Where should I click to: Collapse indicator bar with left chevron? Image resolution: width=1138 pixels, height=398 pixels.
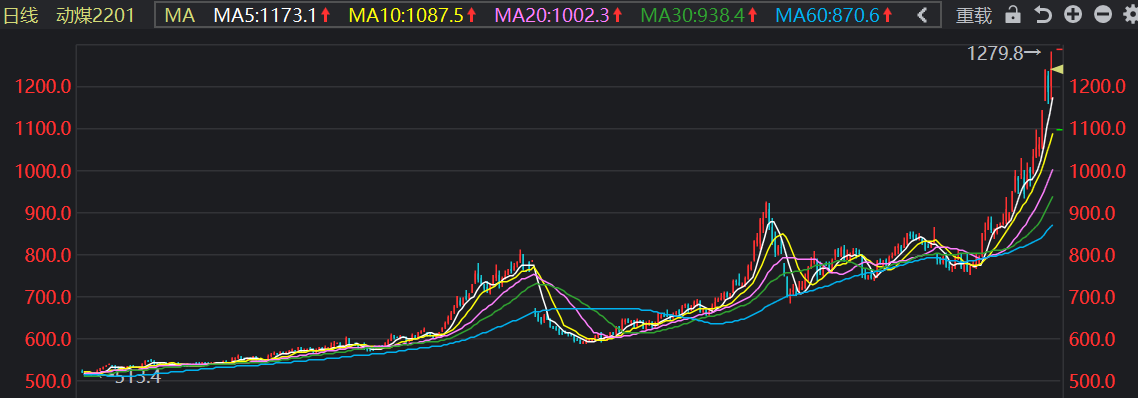coord(922,15)
